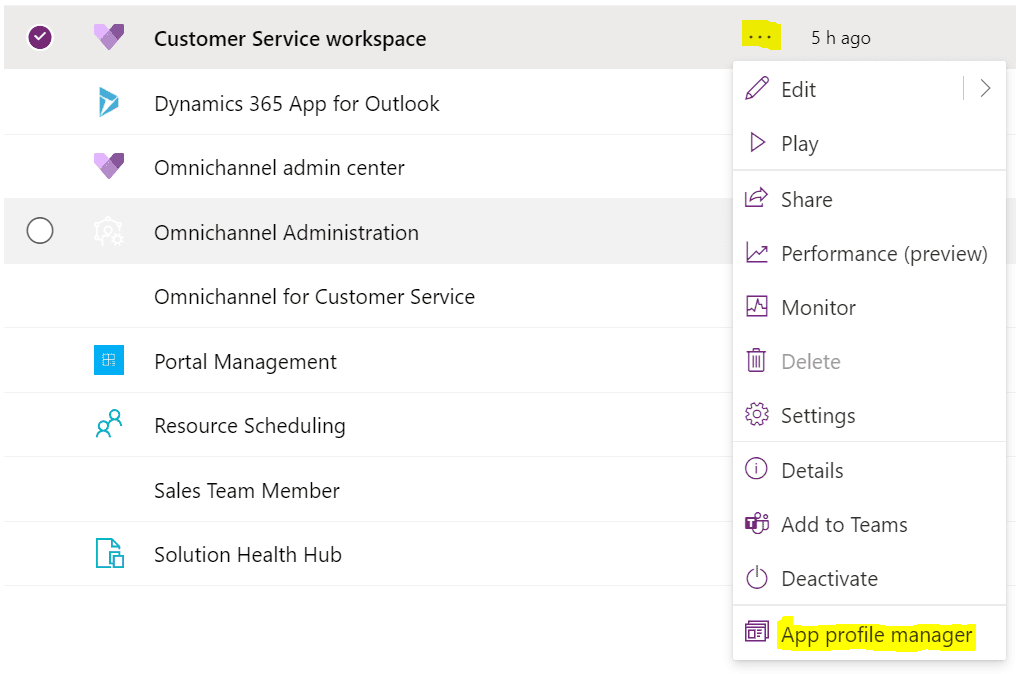Choose App profile manager from the menu

pyautogui.click(x=876, y=634)
